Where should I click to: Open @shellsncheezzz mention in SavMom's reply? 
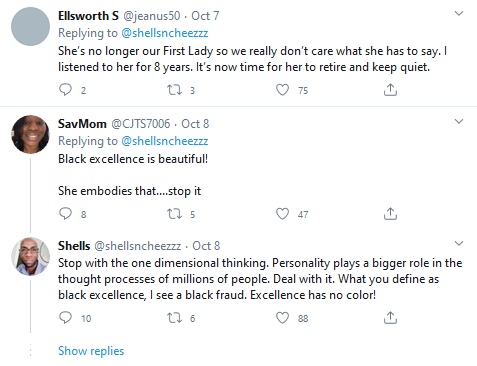[x=165, y=141]
